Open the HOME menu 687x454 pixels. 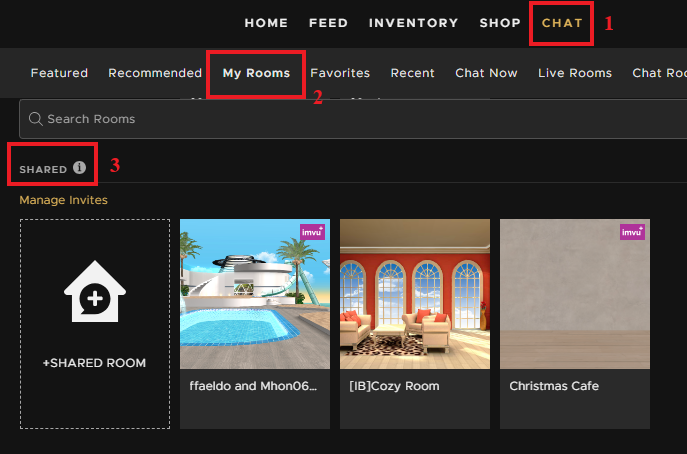coord(266,23)
